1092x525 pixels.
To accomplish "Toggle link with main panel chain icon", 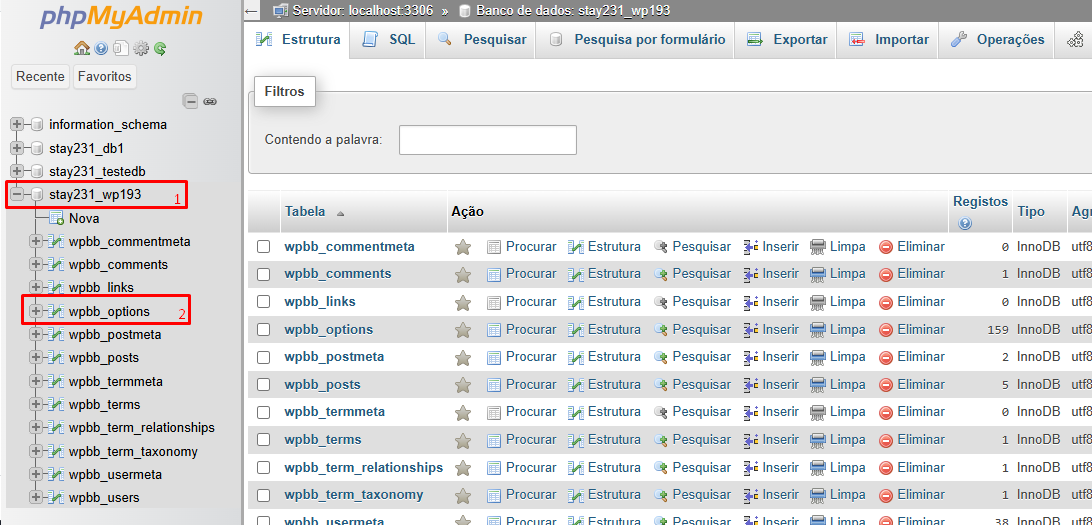I will pyautogui.click(x=210, y=102).
